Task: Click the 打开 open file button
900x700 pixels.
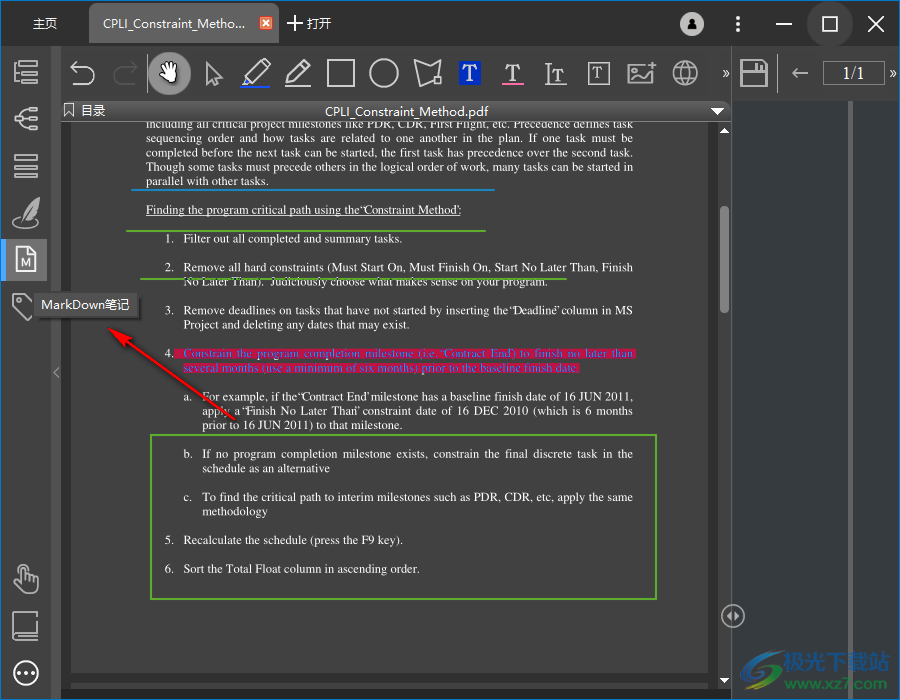Action: 309,24
